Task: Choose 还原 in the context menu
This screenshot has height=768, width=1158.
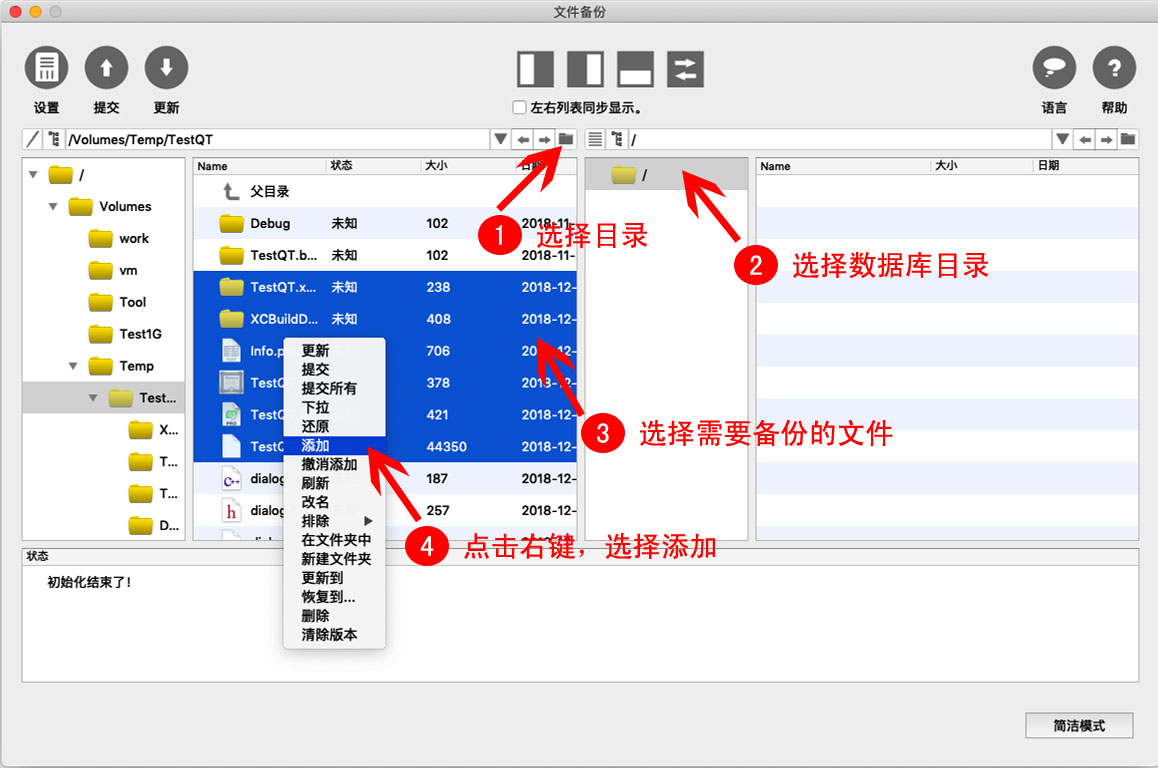Action: (335, 426)
